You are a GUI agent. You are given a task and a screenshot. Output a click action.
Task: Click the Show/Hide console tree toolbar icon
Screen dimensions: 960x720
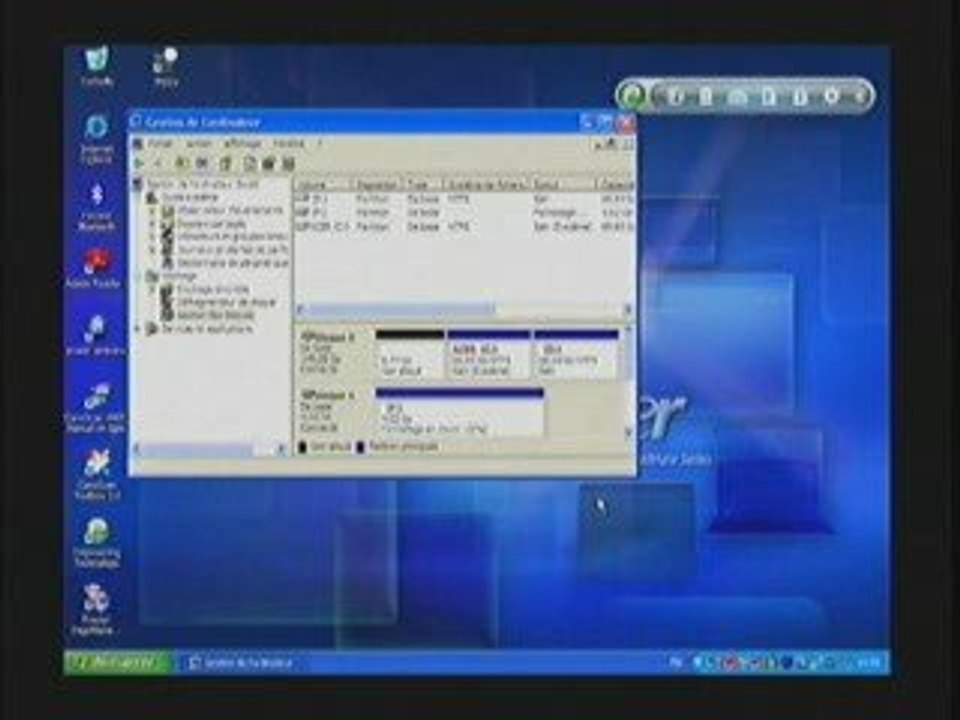pyautogui.click(x=202, y=163)
